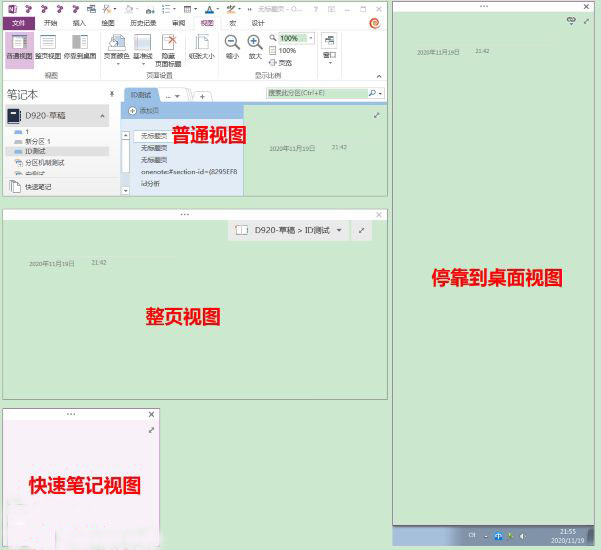Click the 纸张大小 paper size icon
Screen dimensions: 601x550
pos(202,42)
